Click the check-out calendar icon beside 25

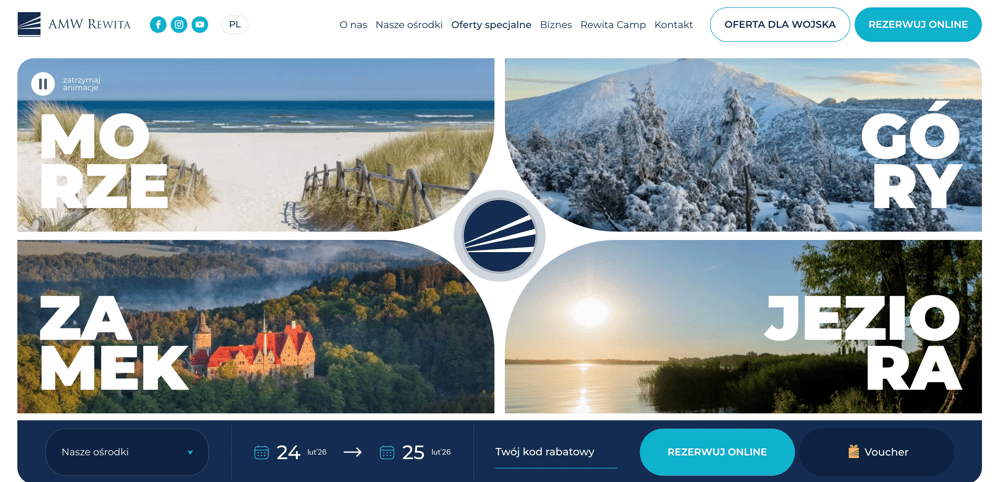(387, 452)
